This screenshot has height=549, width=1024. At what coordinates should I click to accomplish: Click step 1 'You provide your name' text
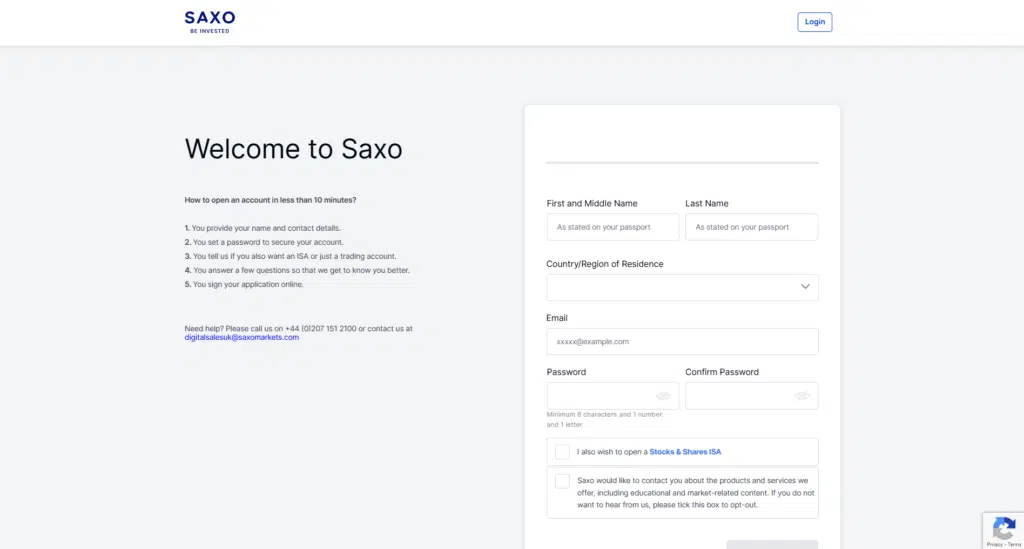tap(263, 228)
